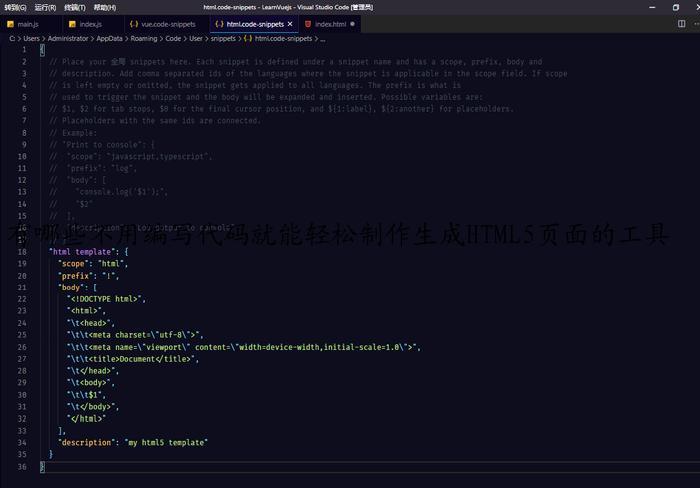Click line number 18 in the gutter
Viewport: 700px width, 488px height.
pyautogui.click(x=22, y=252)
